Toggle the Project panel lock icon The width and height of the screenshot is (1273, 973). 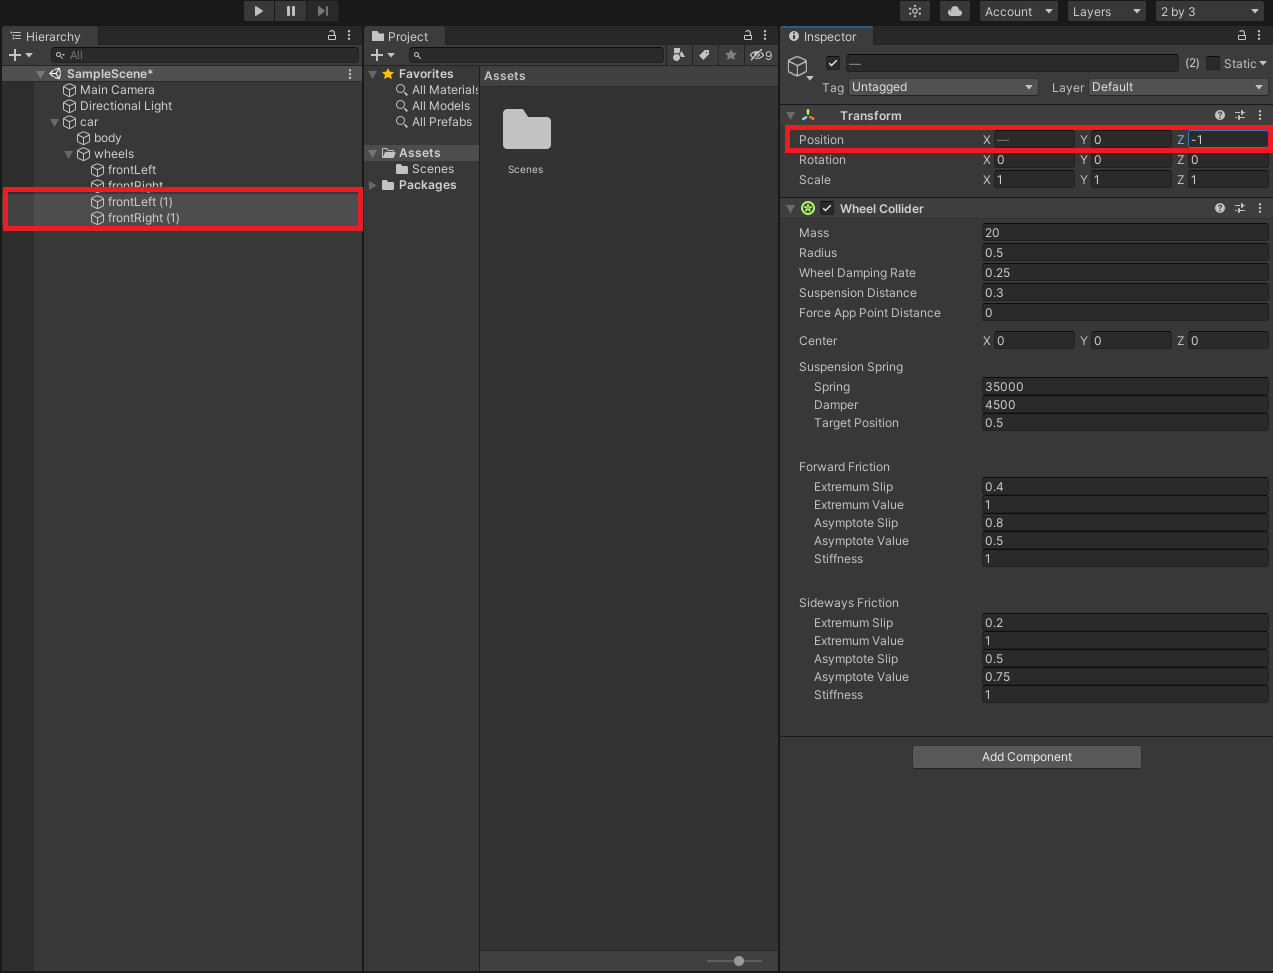(748, 35)
